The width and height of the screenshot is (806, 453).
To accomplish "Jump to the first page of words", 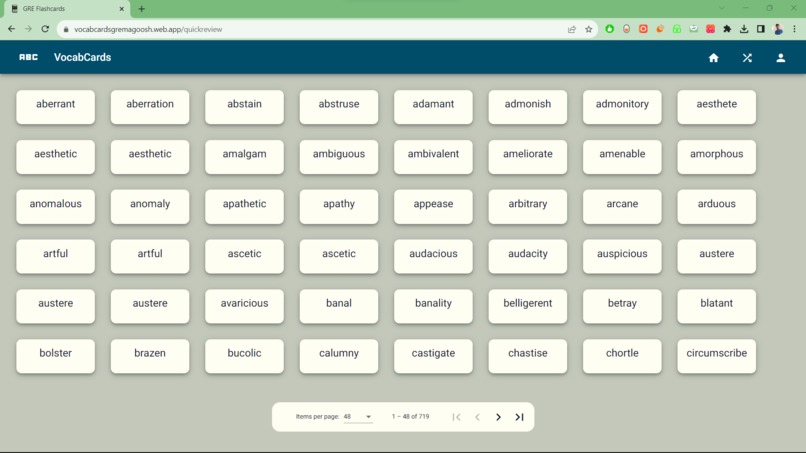I will tap(456, 417).
